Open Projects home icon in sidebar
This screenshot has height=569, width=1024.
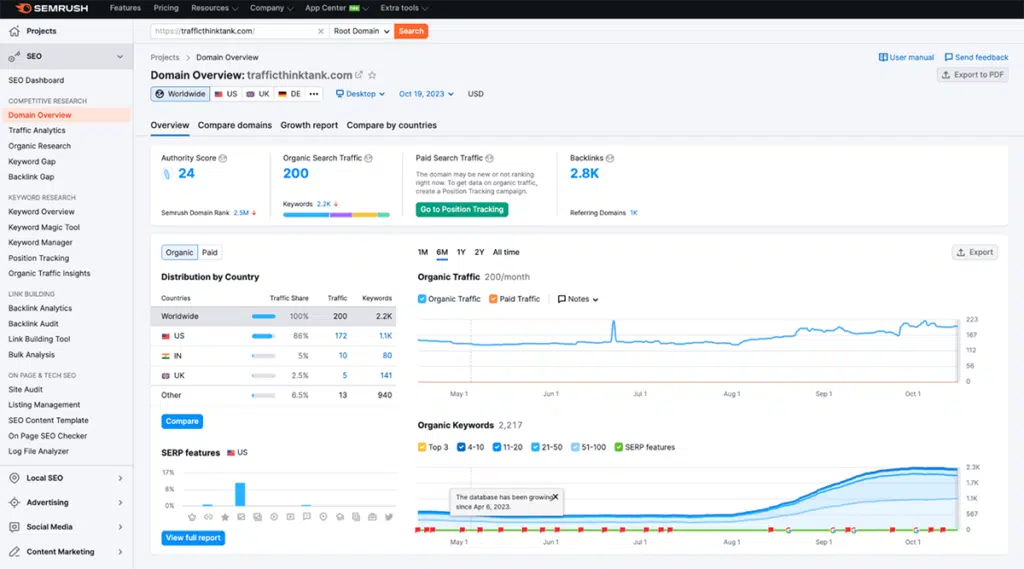[x=14, y=31]
